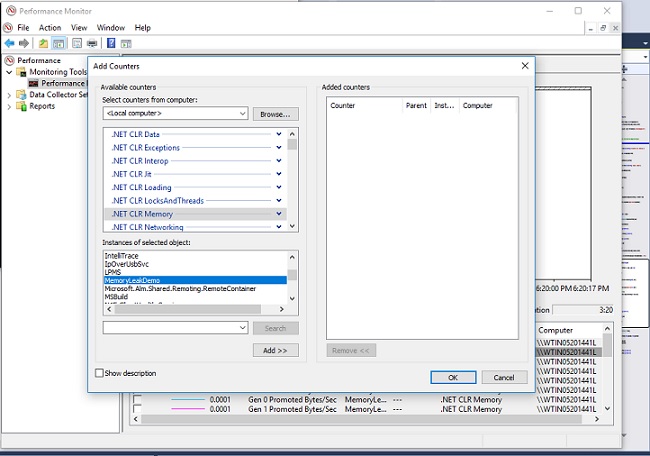Expand the Data Collector Sets tree node
The height and width of the screenshot is (456, 650).
(9, 95)
